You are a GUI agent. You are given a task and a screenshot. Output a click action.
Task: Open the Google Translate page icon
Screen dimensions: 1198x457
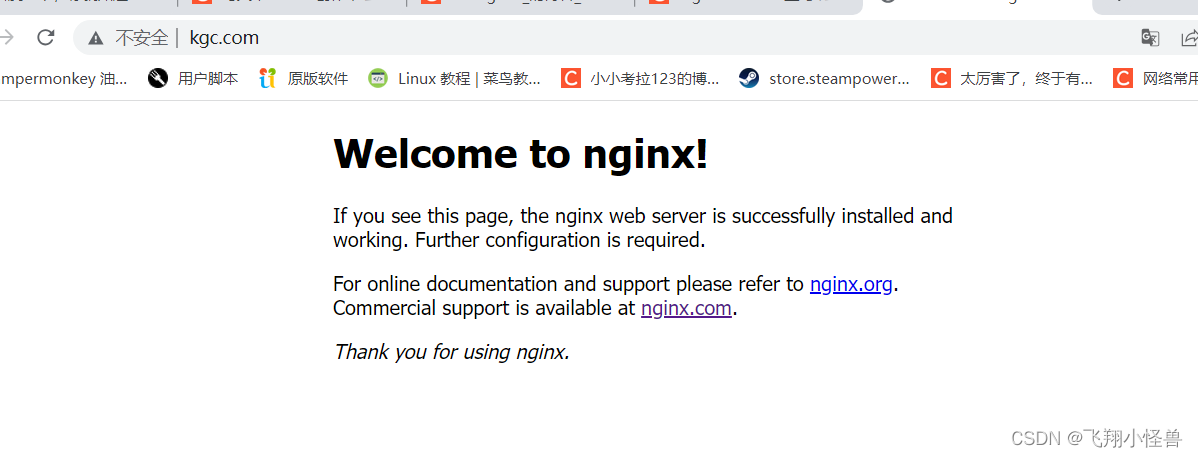point(1150,37)
